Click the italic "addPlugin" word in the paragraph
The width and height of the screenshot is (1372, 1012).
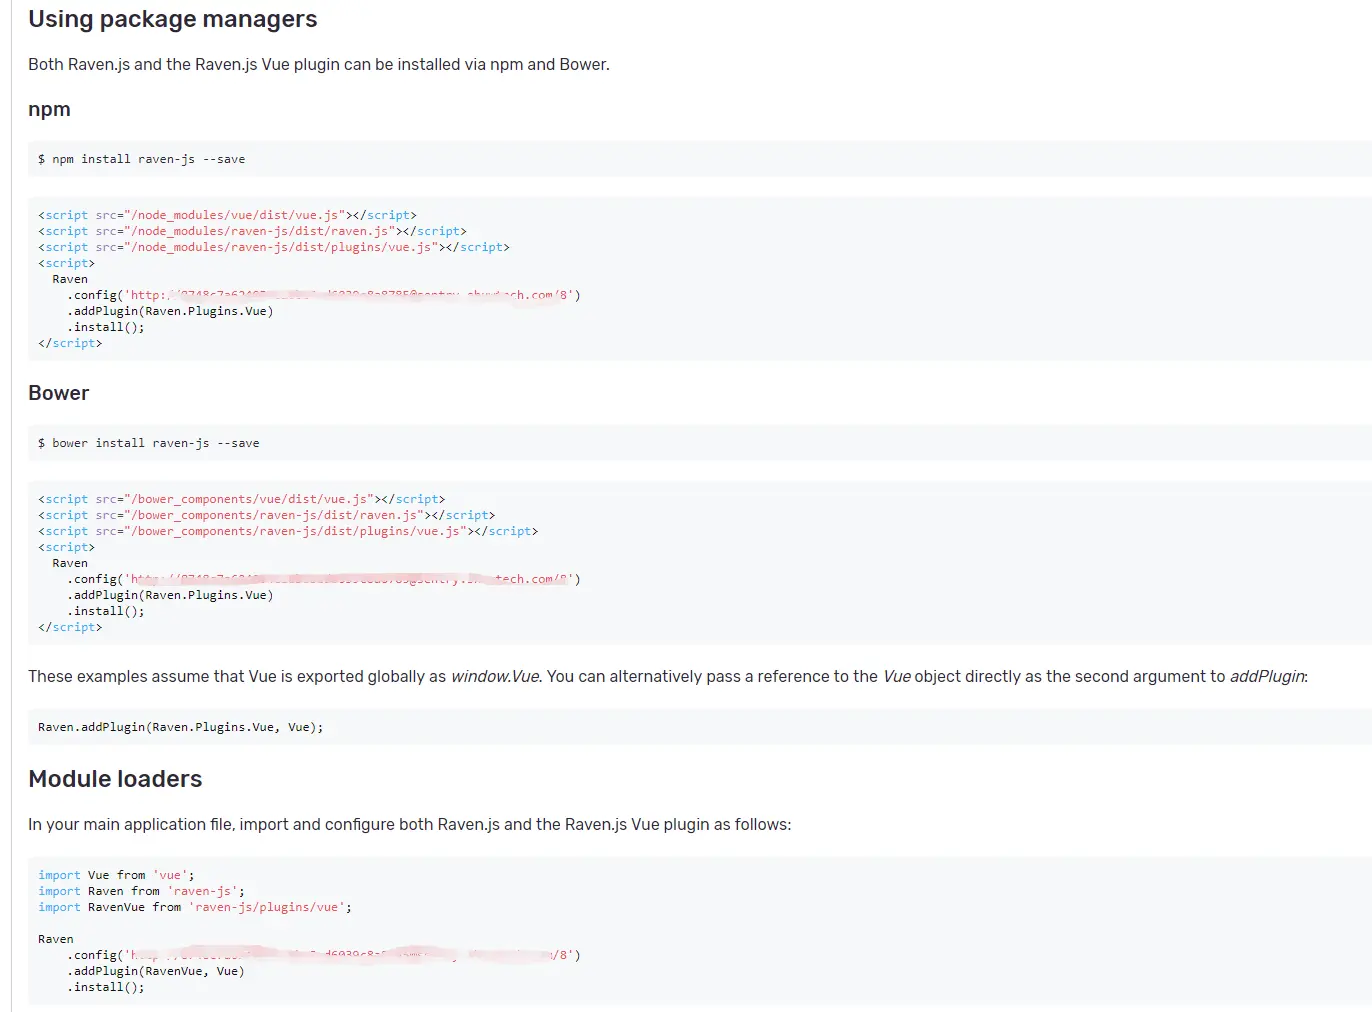[x=1267, y=677]
